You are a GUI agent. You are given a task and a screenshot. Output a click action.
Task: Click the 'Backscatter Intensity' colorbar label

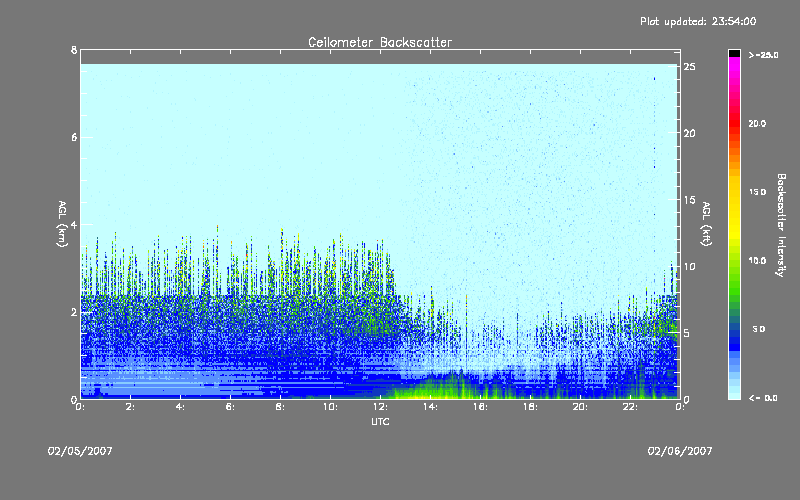tap(781, 225)
